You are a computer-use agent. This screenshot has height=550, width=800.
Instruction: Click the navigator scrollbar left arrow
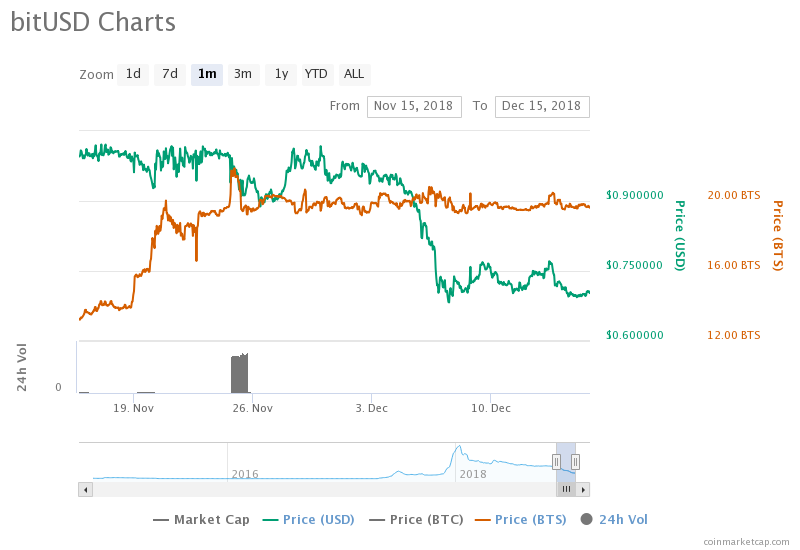(x=85, y=490)
